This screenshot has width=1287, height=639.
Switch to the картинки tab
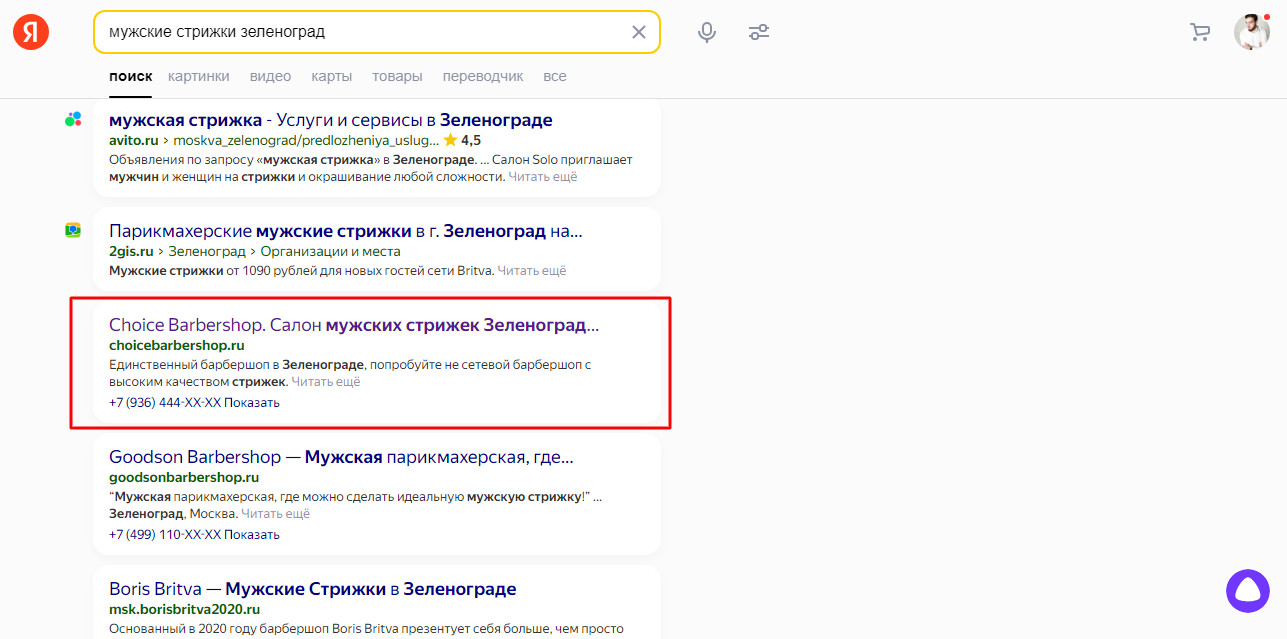coord(199,76)
